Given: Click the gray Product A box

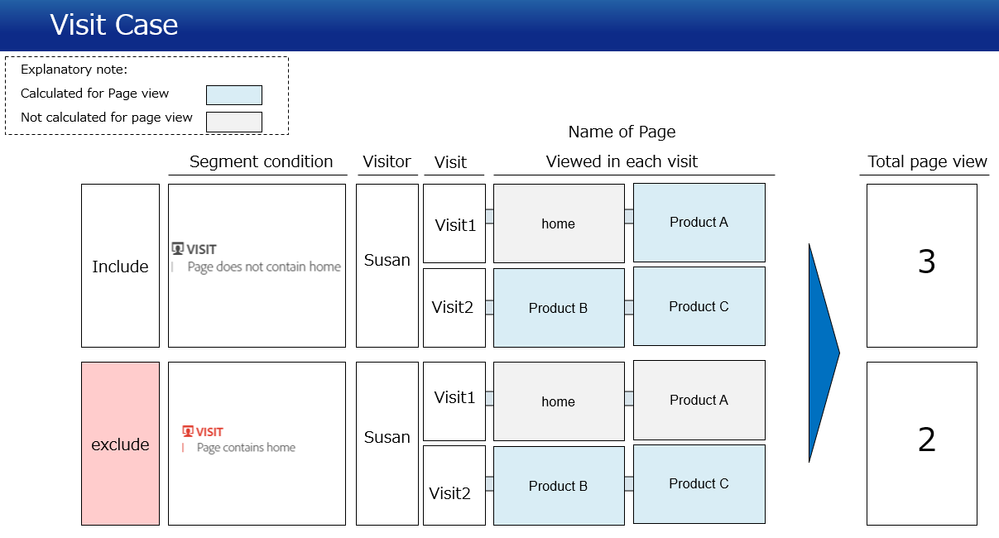Looking at the screenshot, I should point(699,400).
